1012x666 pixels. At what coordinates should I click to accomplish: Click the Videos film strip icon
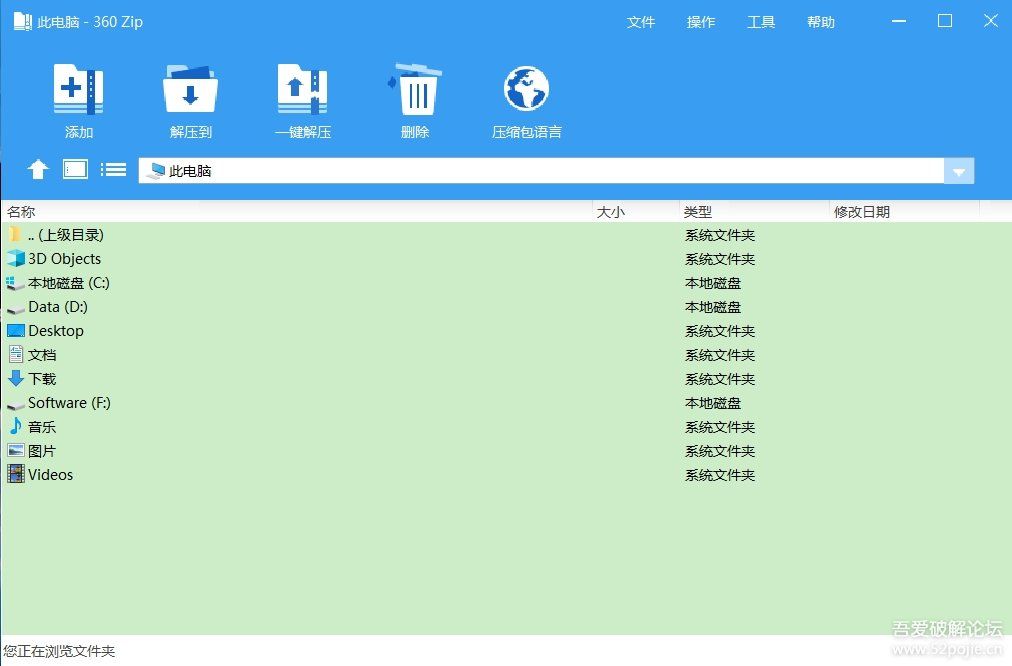coord(15,474)
